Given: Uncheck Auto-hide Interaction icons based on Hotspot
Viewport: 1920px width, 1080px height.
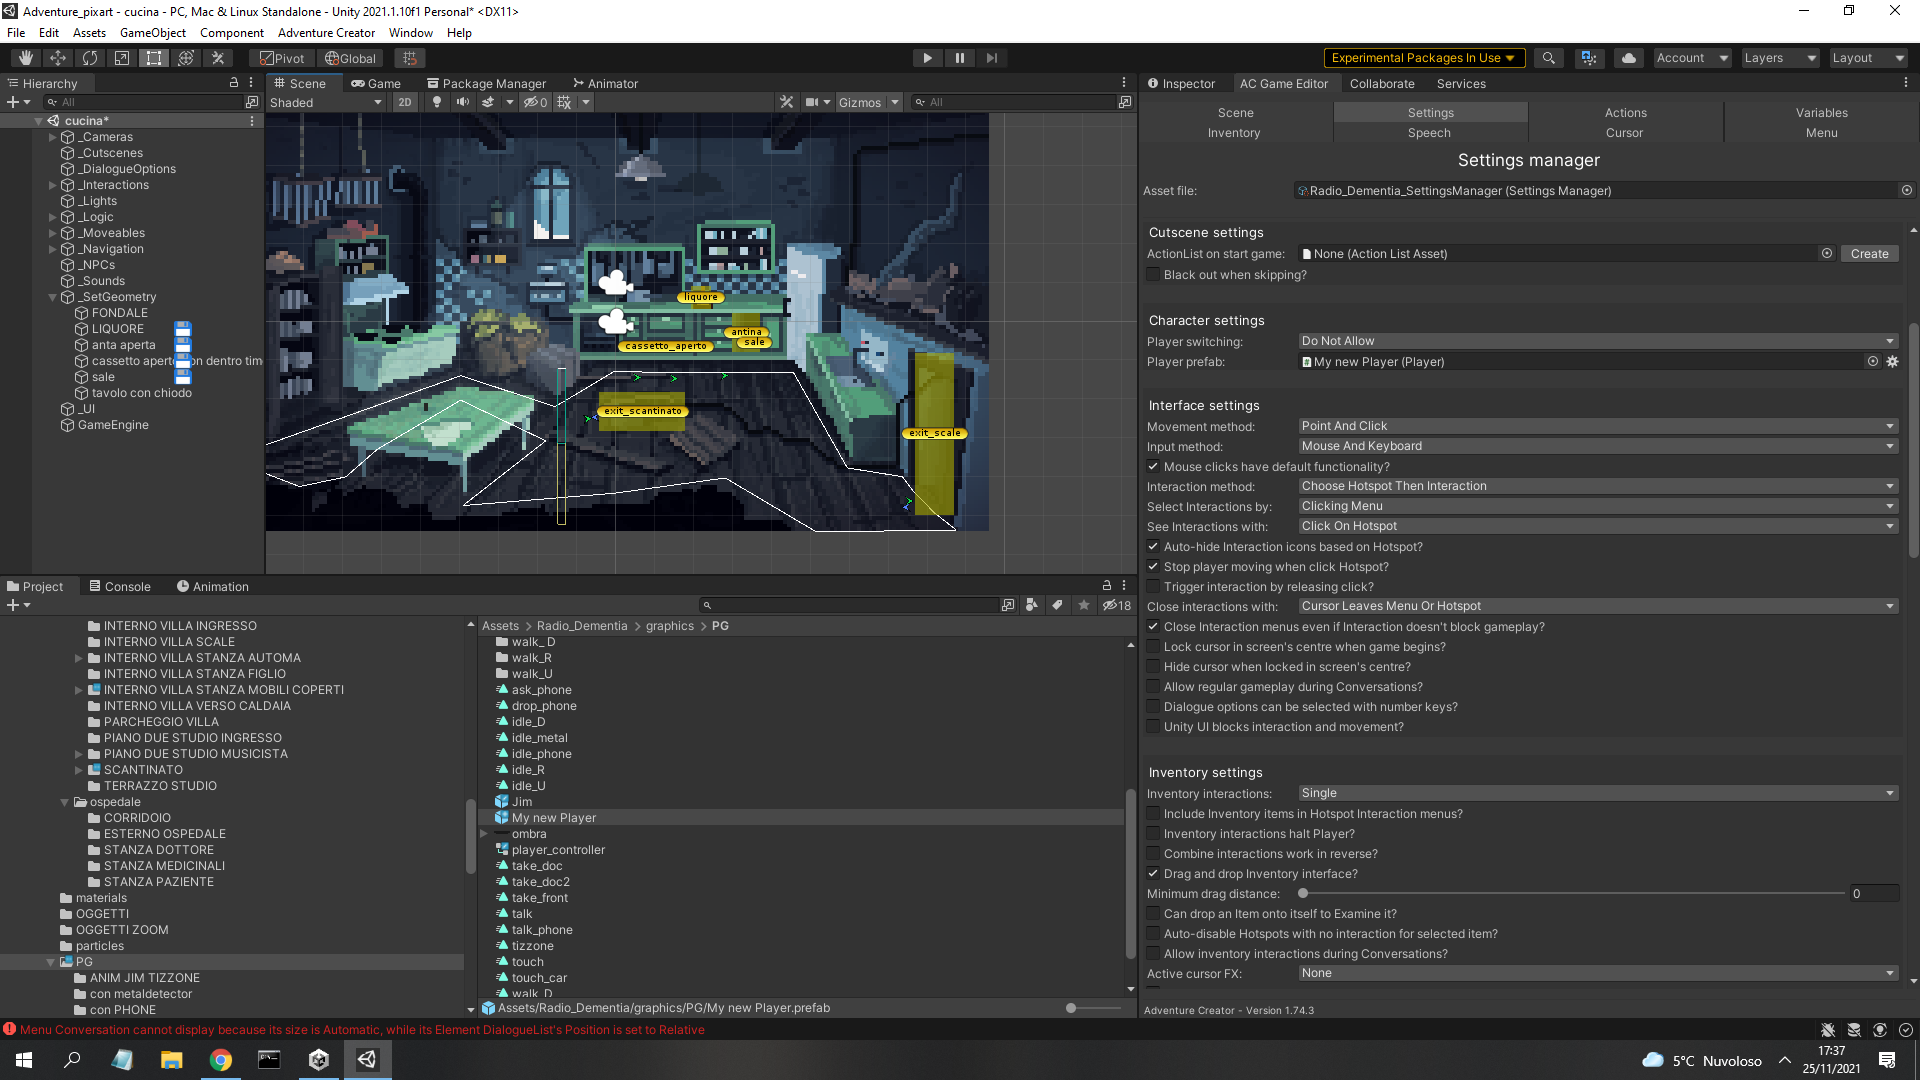Looking at the screenshot, I should [1153, 547].
